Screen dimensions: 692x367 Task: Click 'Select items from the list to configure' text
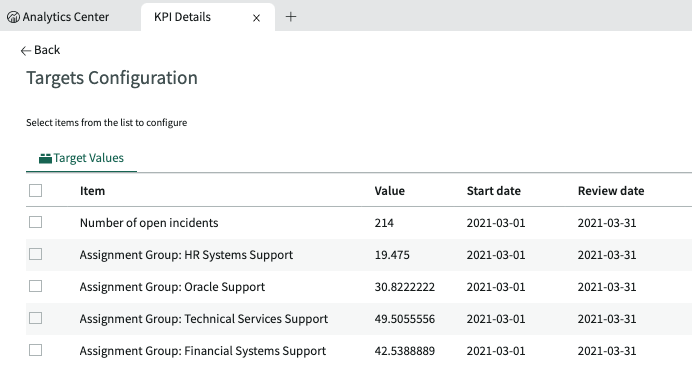pos(106,123)
